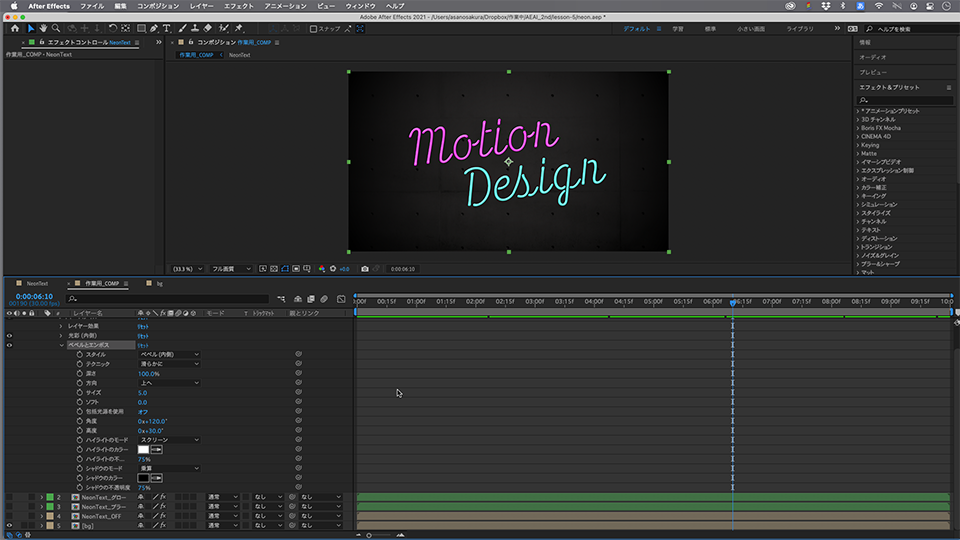Select the Brush tool

click(x=182, y=28)
